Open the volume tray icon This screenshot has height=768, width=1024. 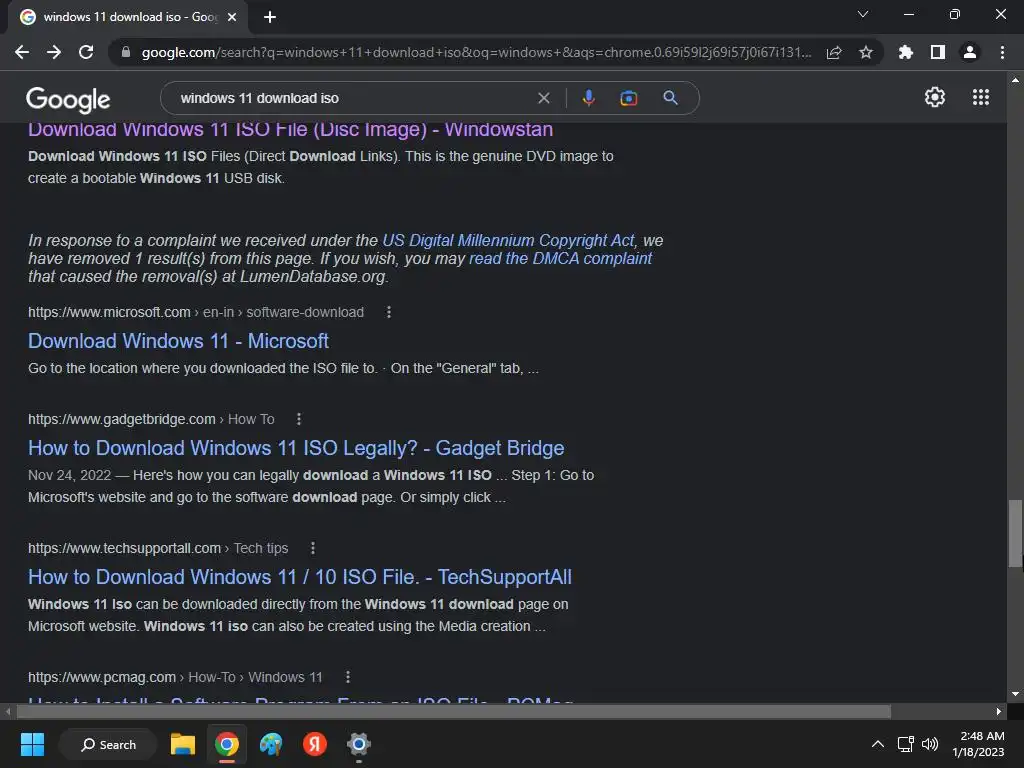pyautogui.click(x=930, y=744)
